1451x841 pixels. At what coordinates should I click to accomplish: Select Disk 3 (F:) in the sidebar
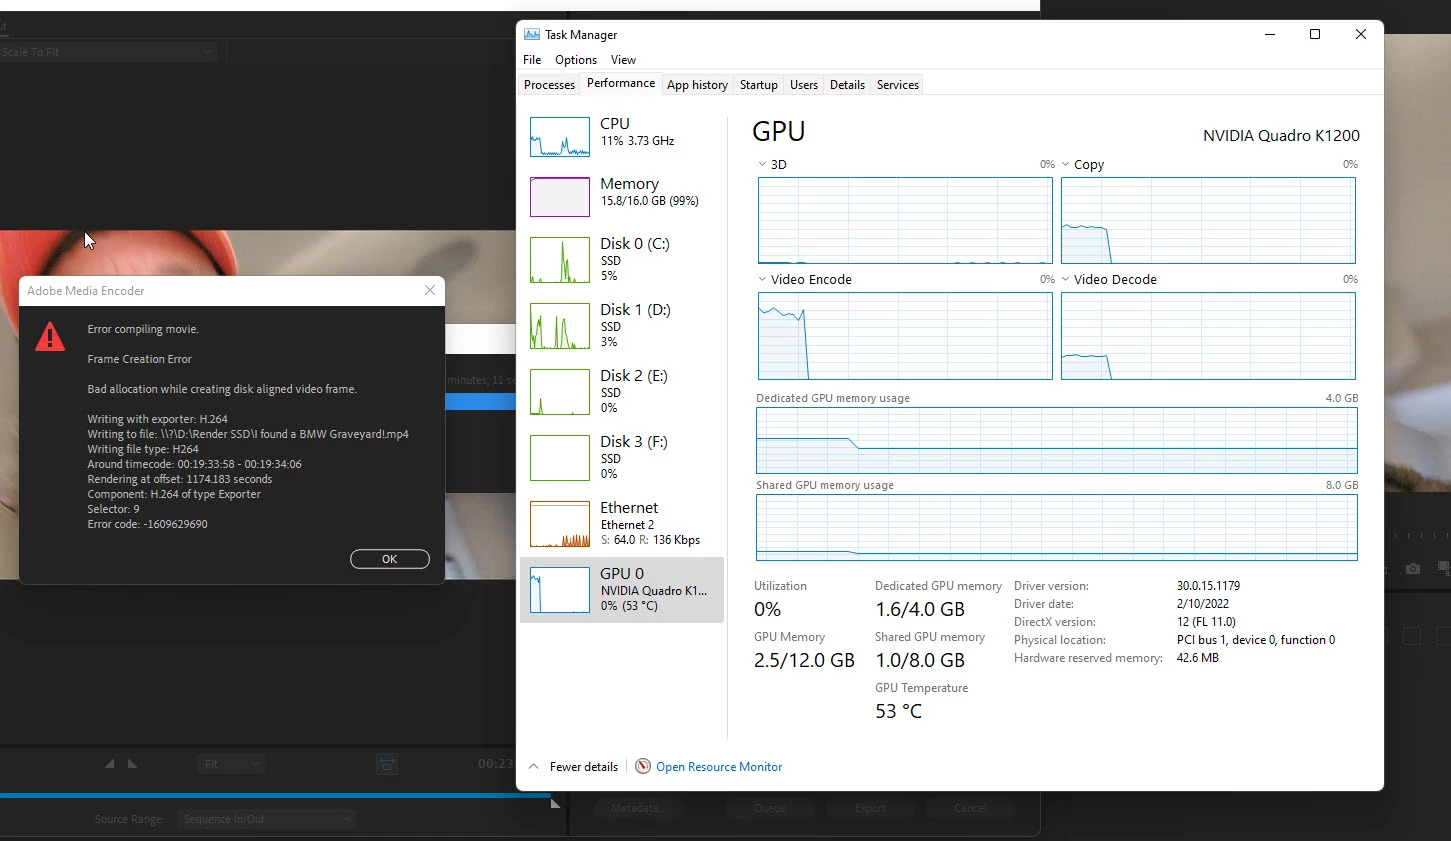[x=621, y=457]
